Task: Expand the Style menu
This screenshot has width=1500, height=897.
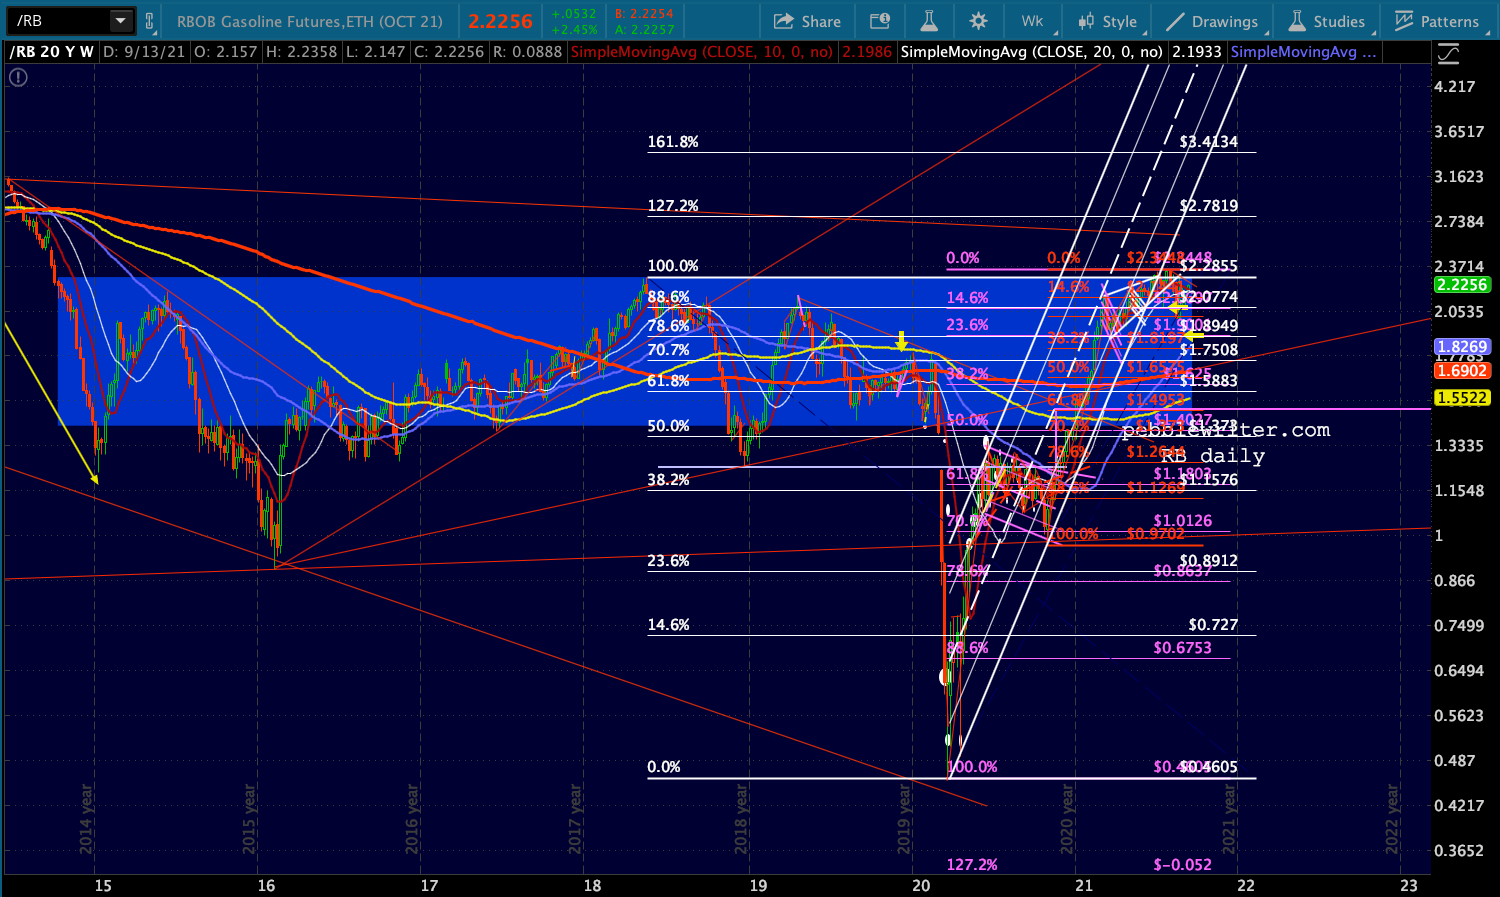Action: coord(1107,21)
